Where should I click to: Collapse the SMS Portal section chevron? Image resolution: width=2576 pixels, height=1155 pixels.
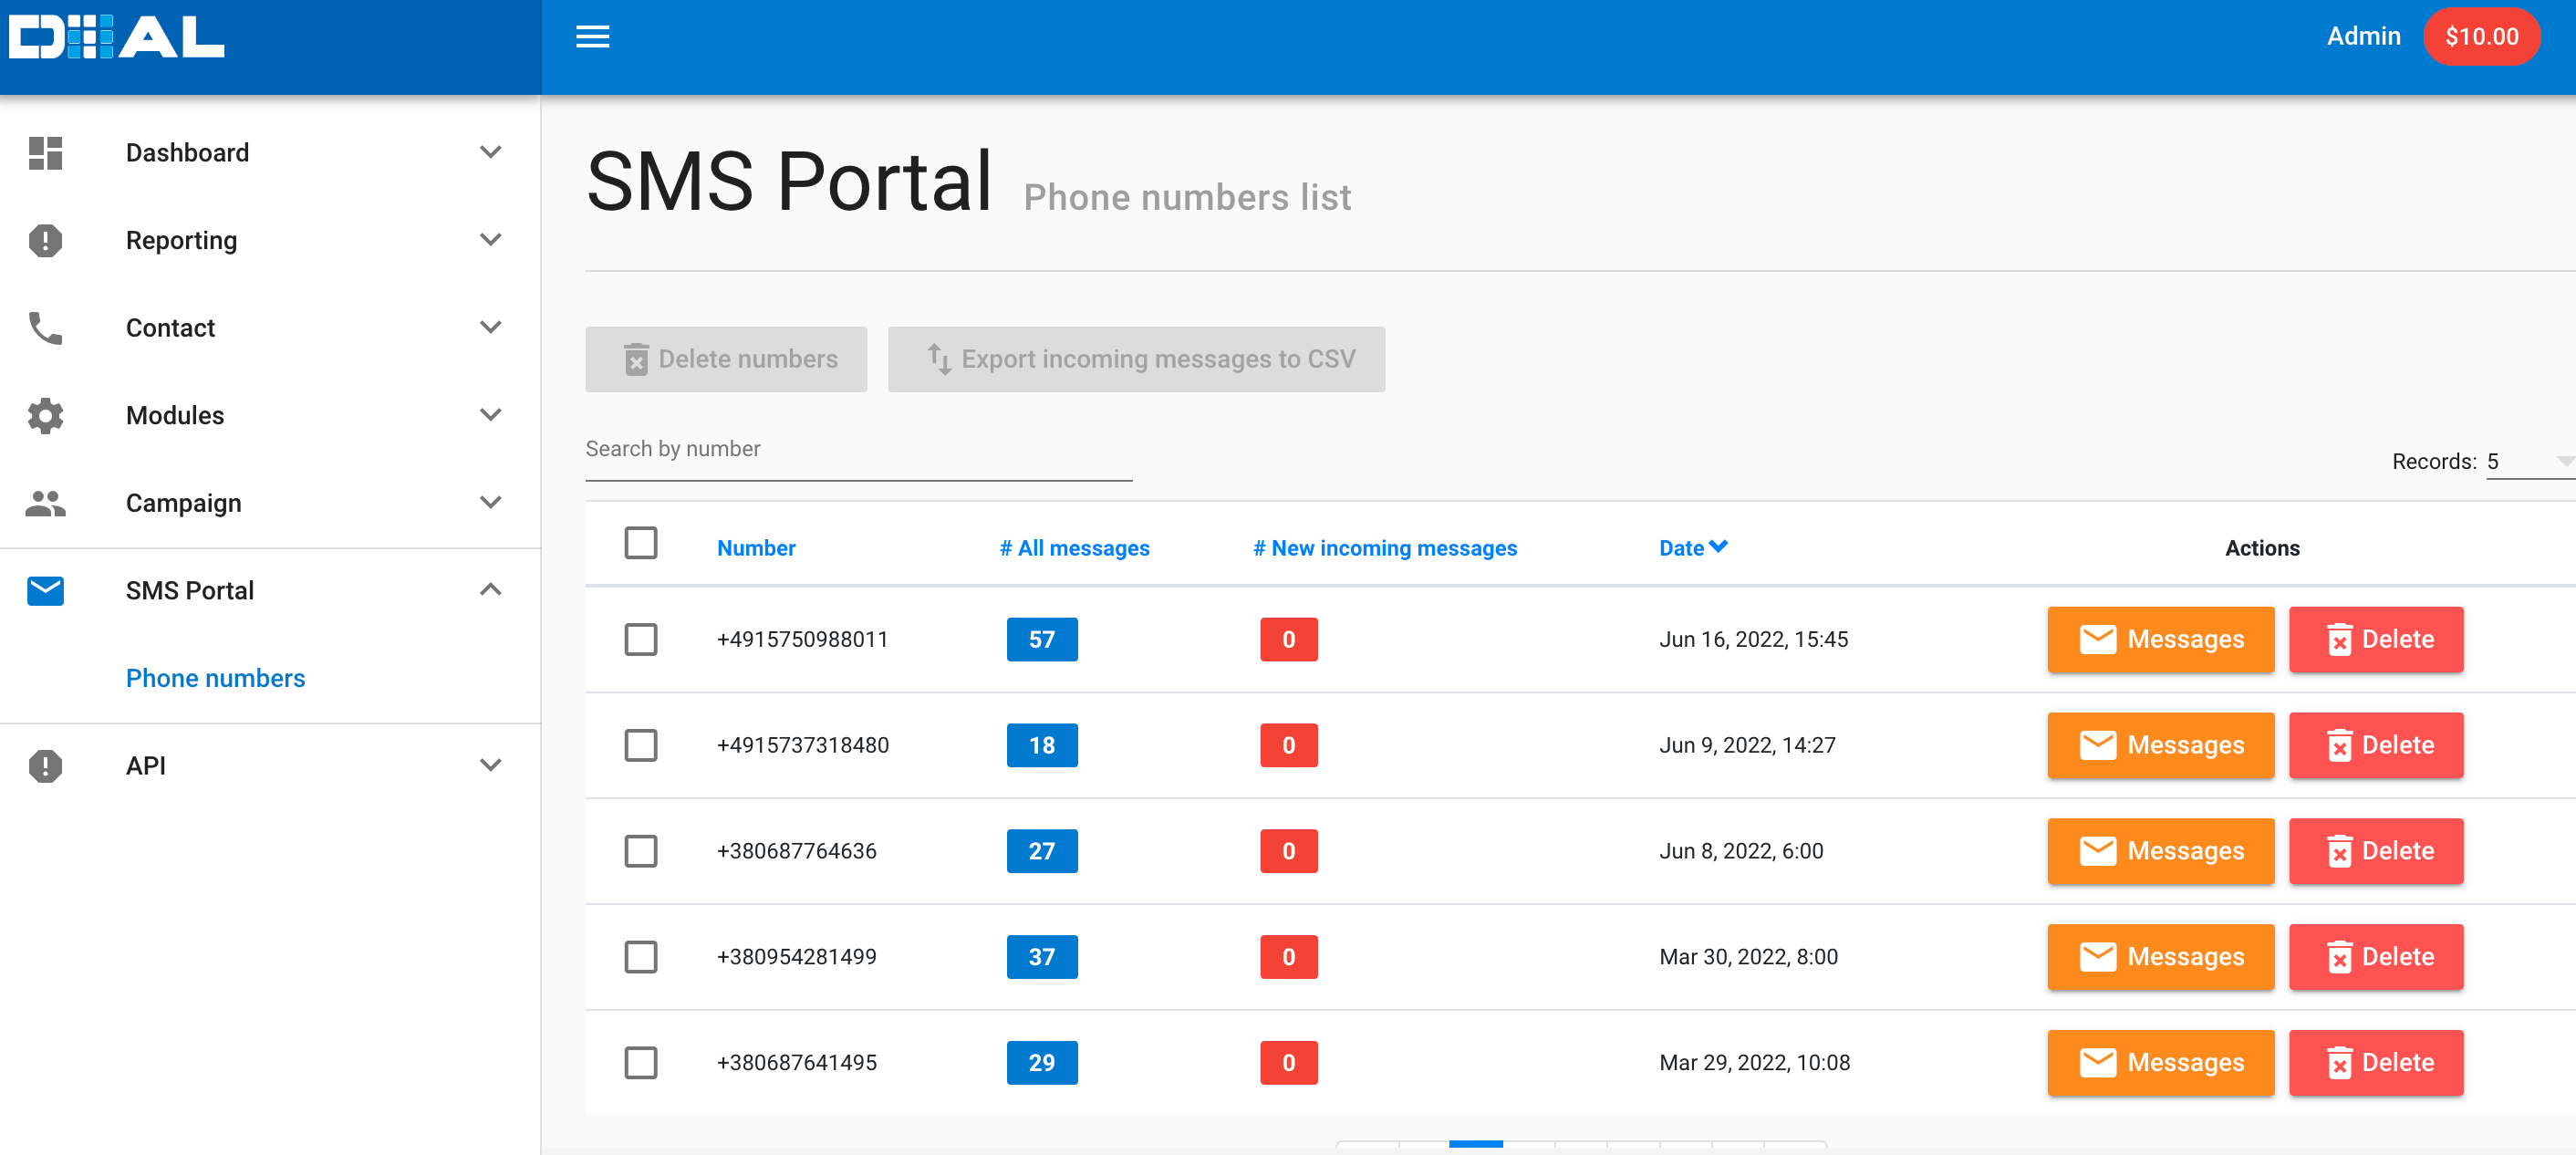[x=490, y=590]
